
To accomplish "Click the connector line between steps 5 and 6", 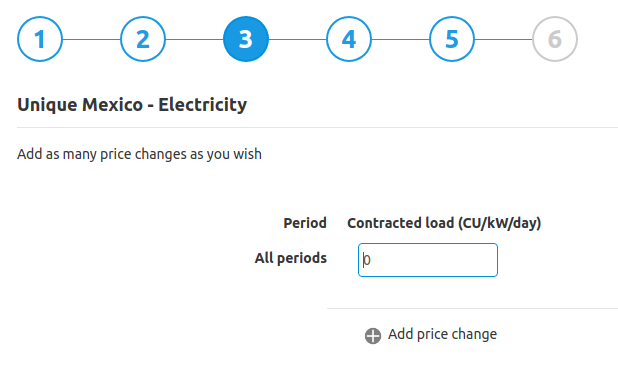I will click(x=503, y=39).
